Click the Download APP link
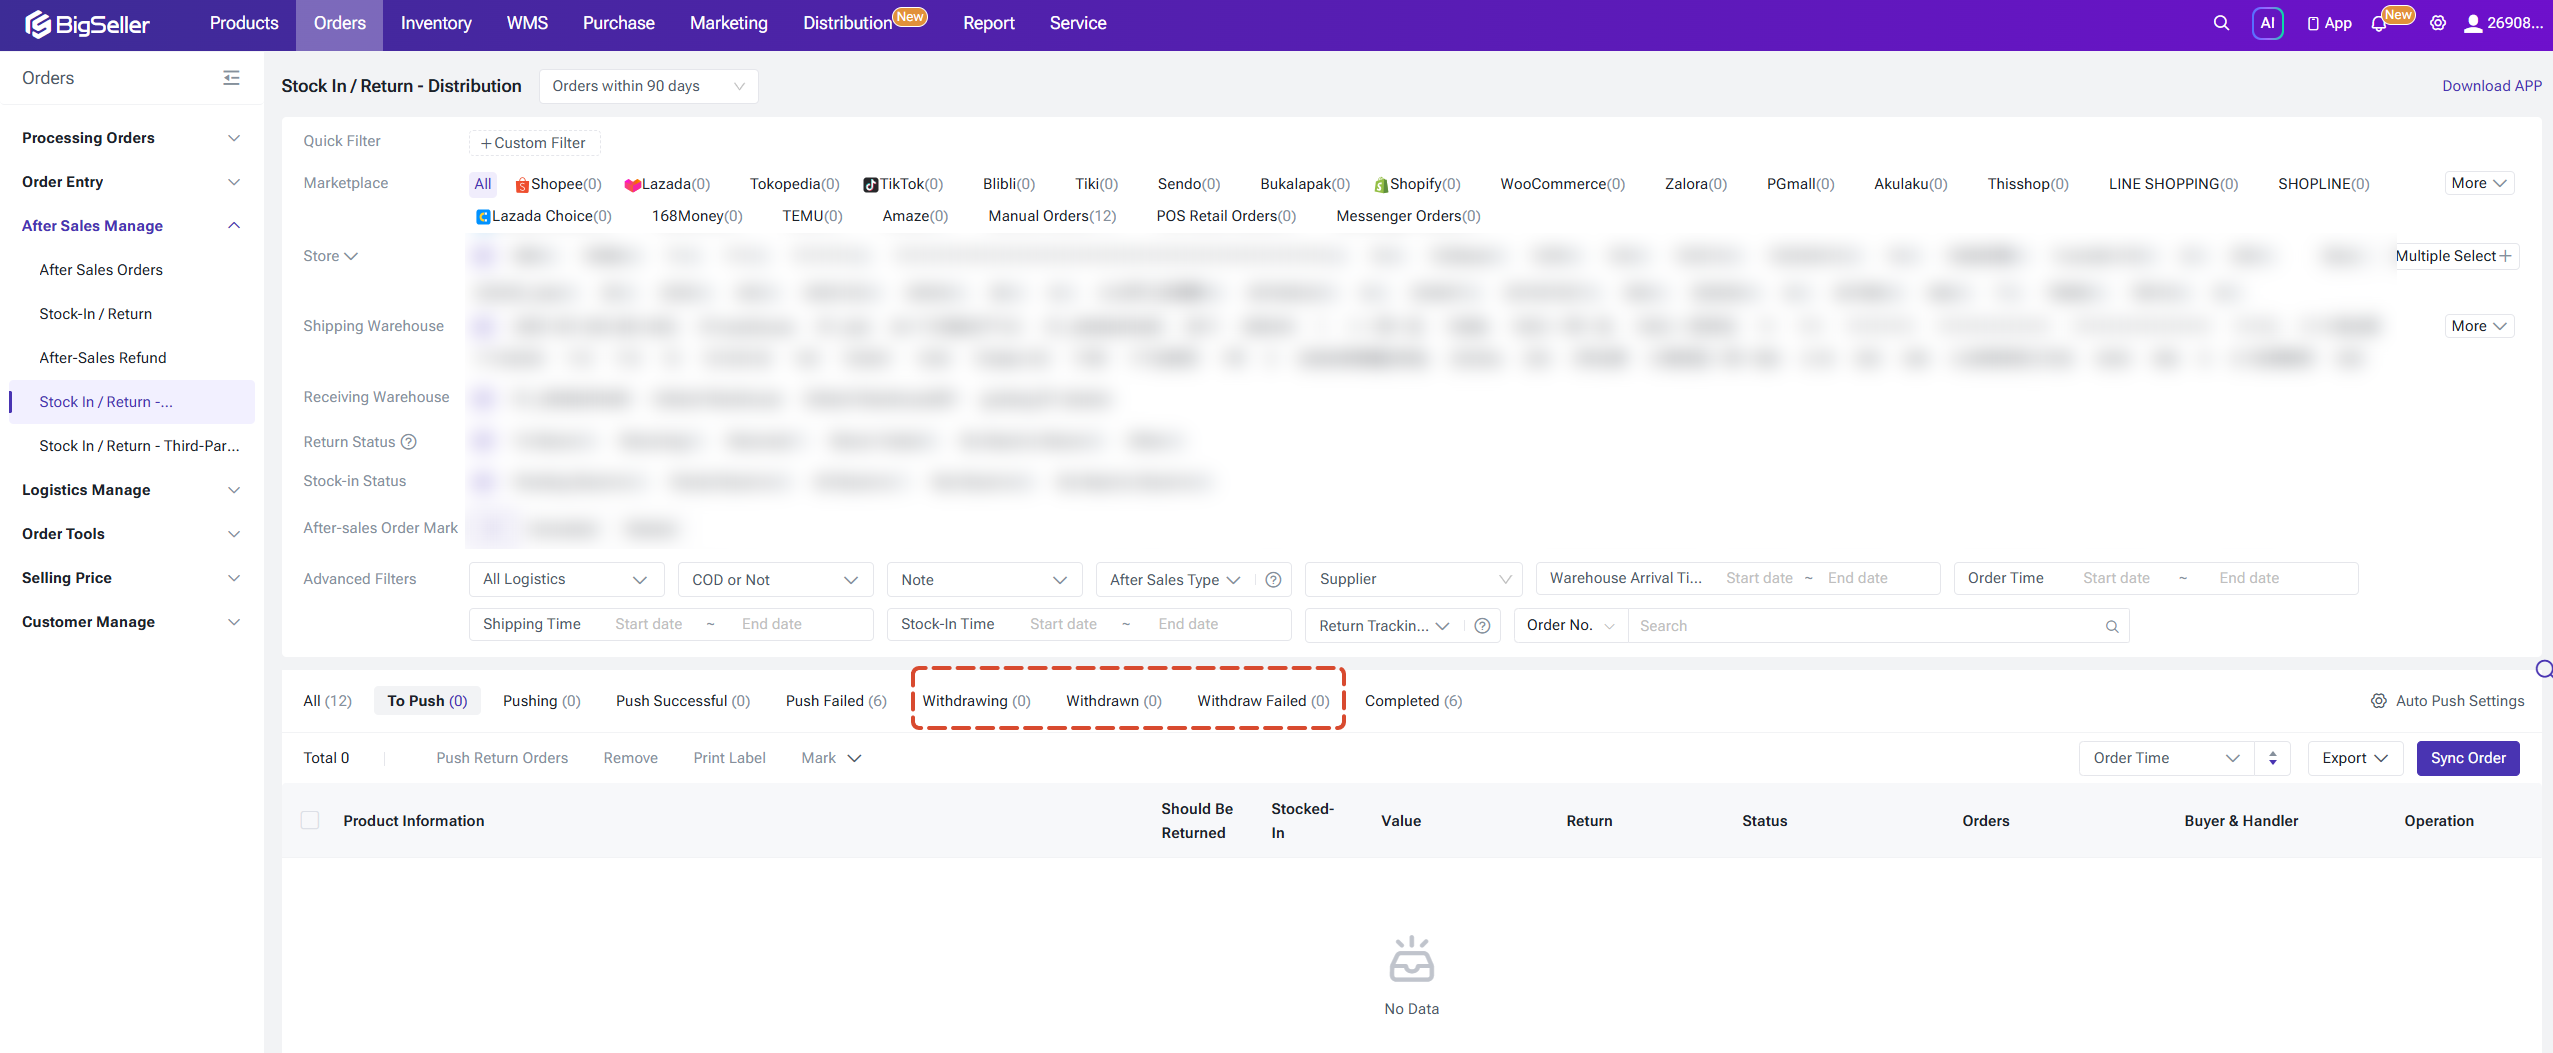2553x1053 pixels. [x=2491, y=86]
